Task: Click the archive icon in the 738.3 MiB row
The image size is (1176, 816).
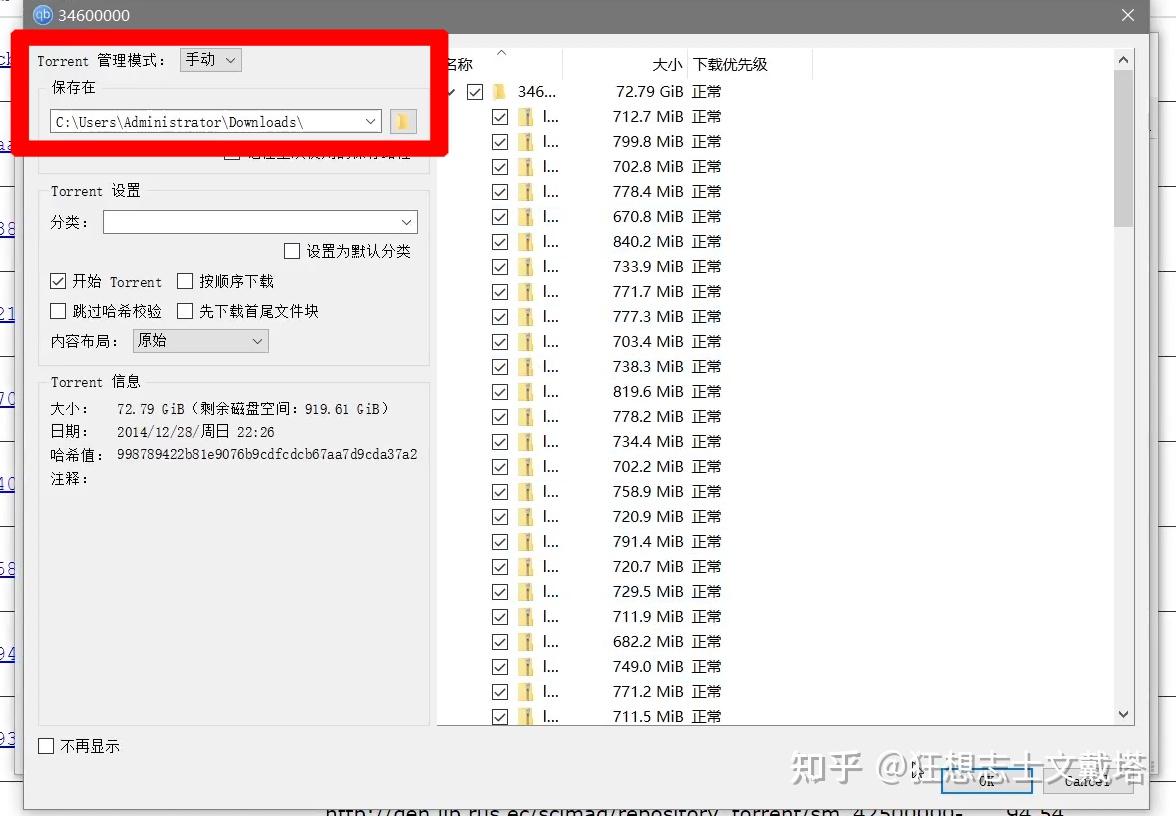Action: tap(526, 367)
